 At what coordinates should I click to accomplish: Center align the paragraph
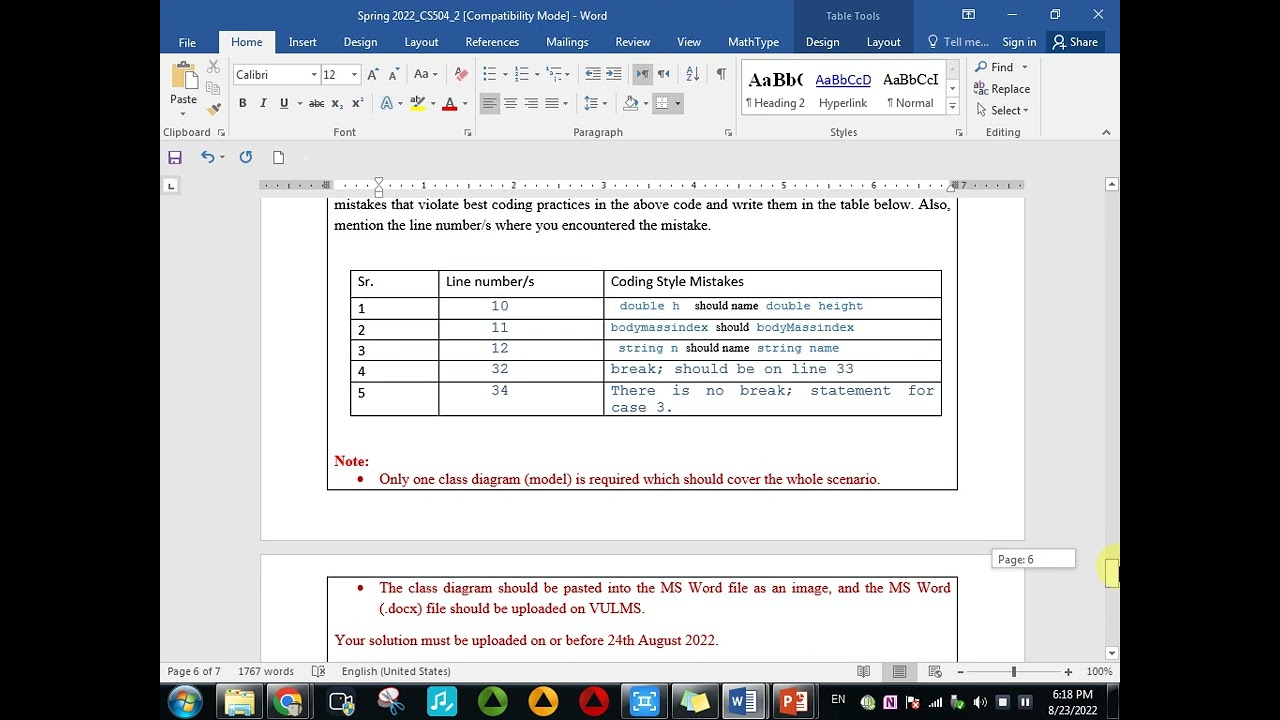pyautogui.click(x=510, y=103)
